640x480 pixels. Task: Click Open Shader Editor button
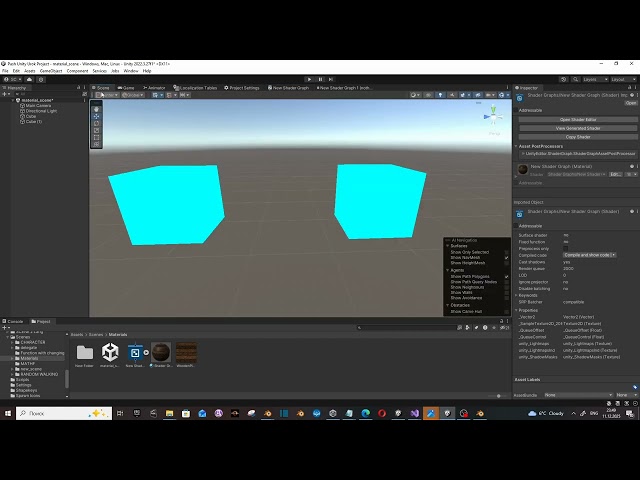[578, 120]
